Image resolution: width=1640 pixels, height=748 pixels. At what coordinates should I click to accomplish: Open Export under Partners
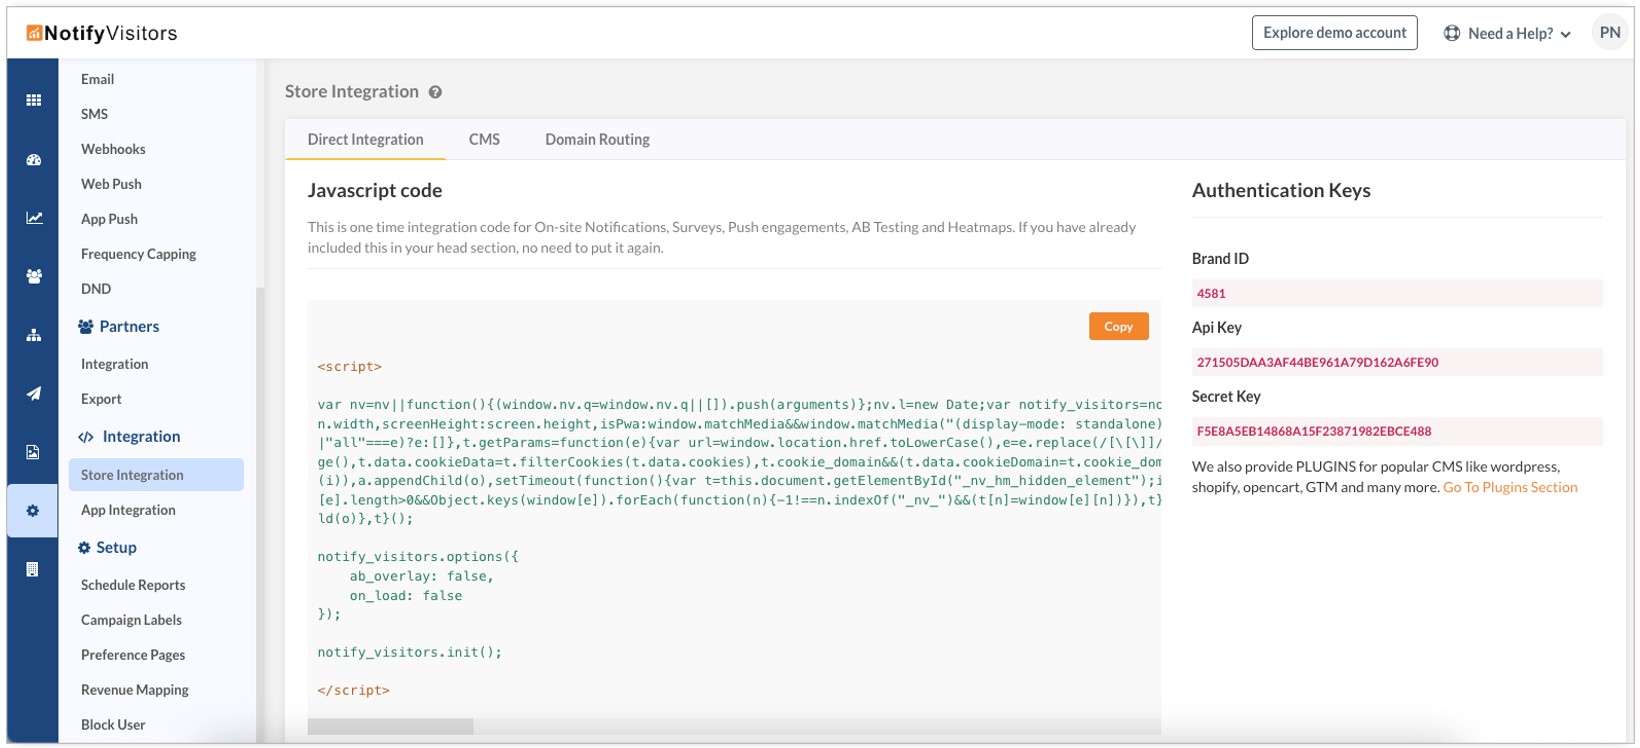(101, 399)
